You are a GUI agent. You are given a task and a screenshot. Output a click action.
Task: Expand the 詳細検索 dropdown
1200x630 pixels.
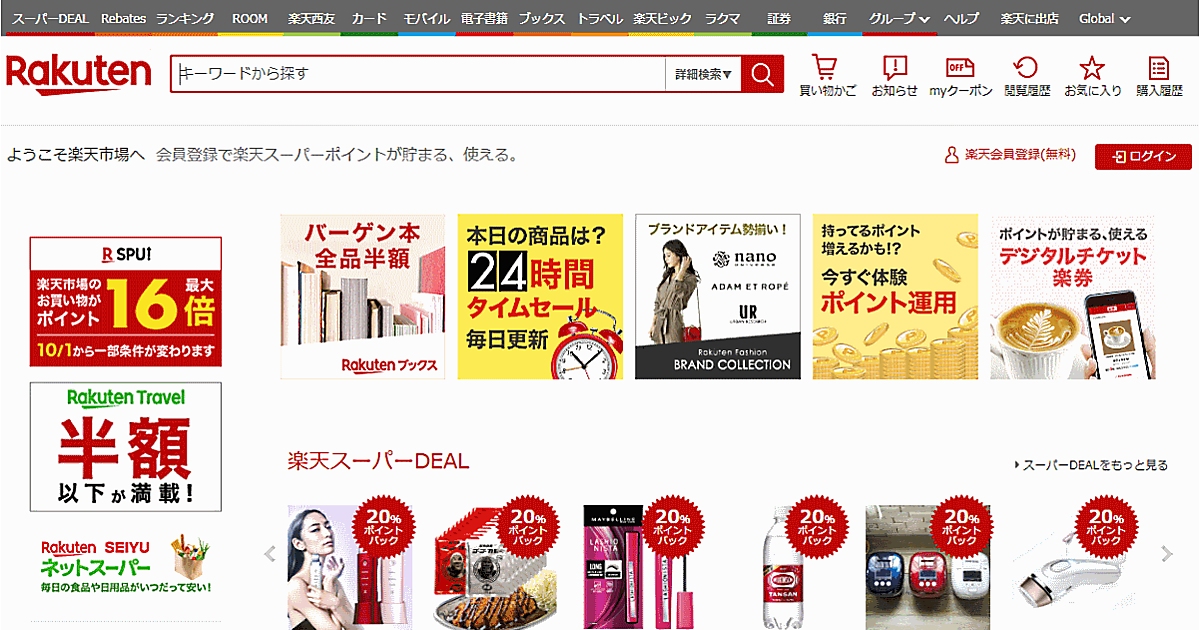(703, 74)
